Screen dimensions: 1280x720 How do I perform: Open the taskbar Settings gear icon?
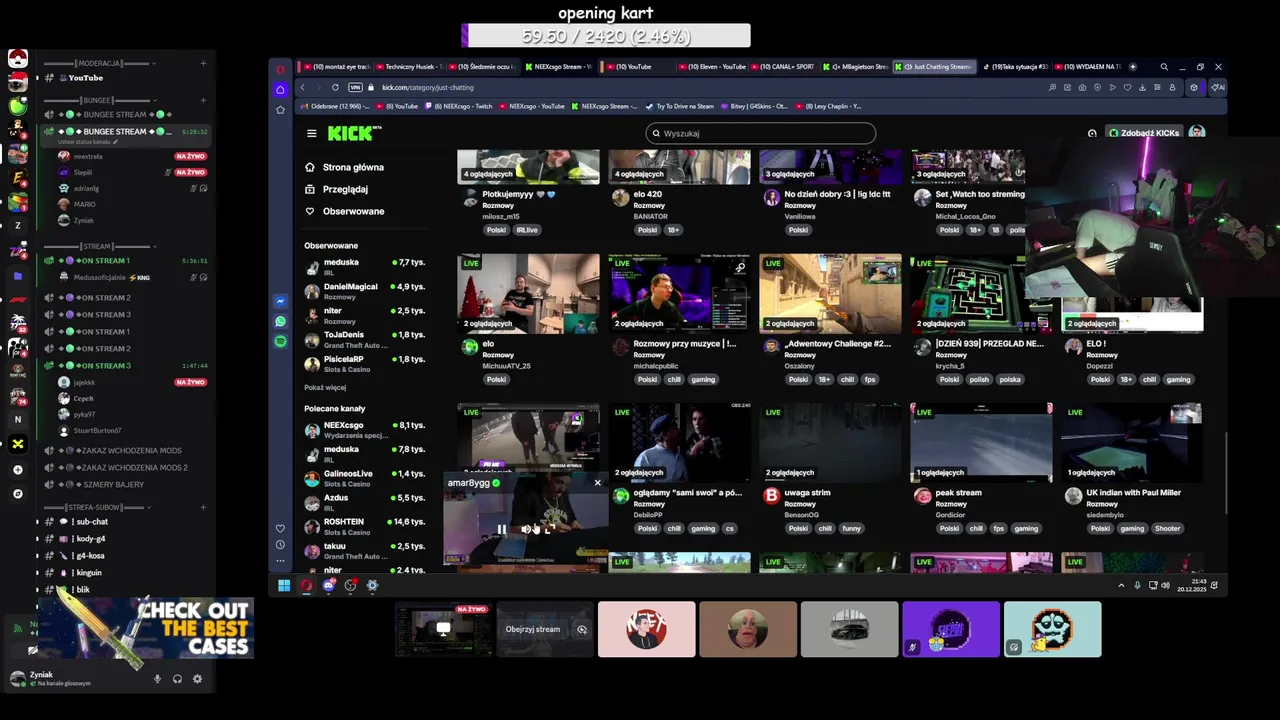tap(372, 586)
